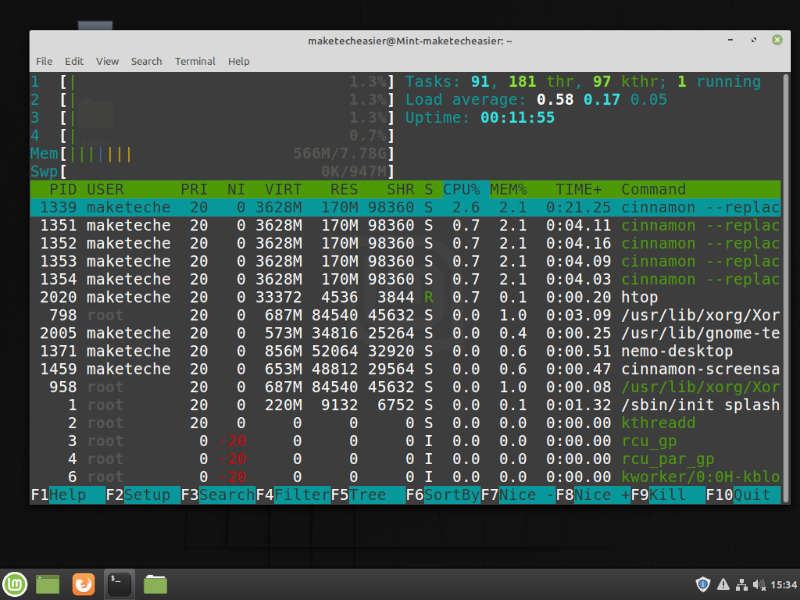Screen dimensions: 800x600
Task: Filter processes with F4 Filter
Action: [292, 494]
